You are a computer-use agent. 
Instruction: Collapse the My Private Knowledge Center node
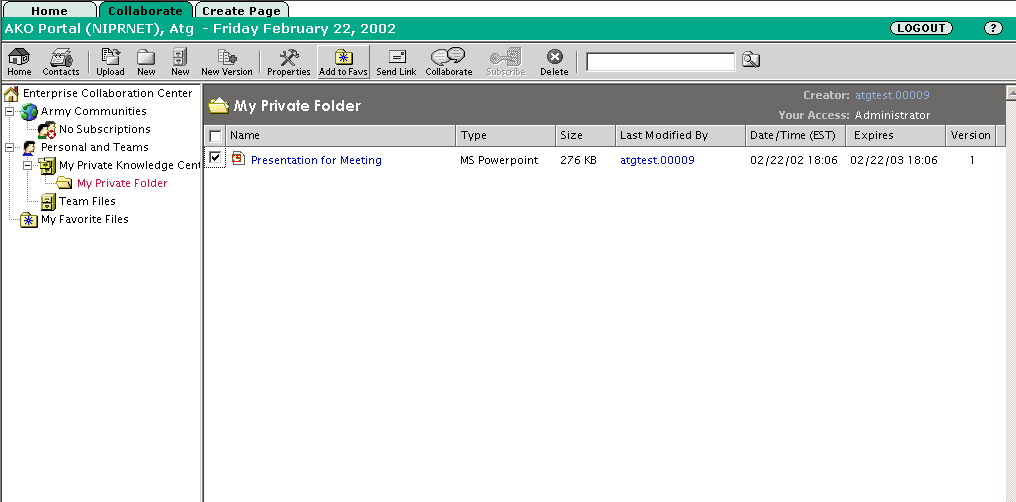(x=29, y=166)
